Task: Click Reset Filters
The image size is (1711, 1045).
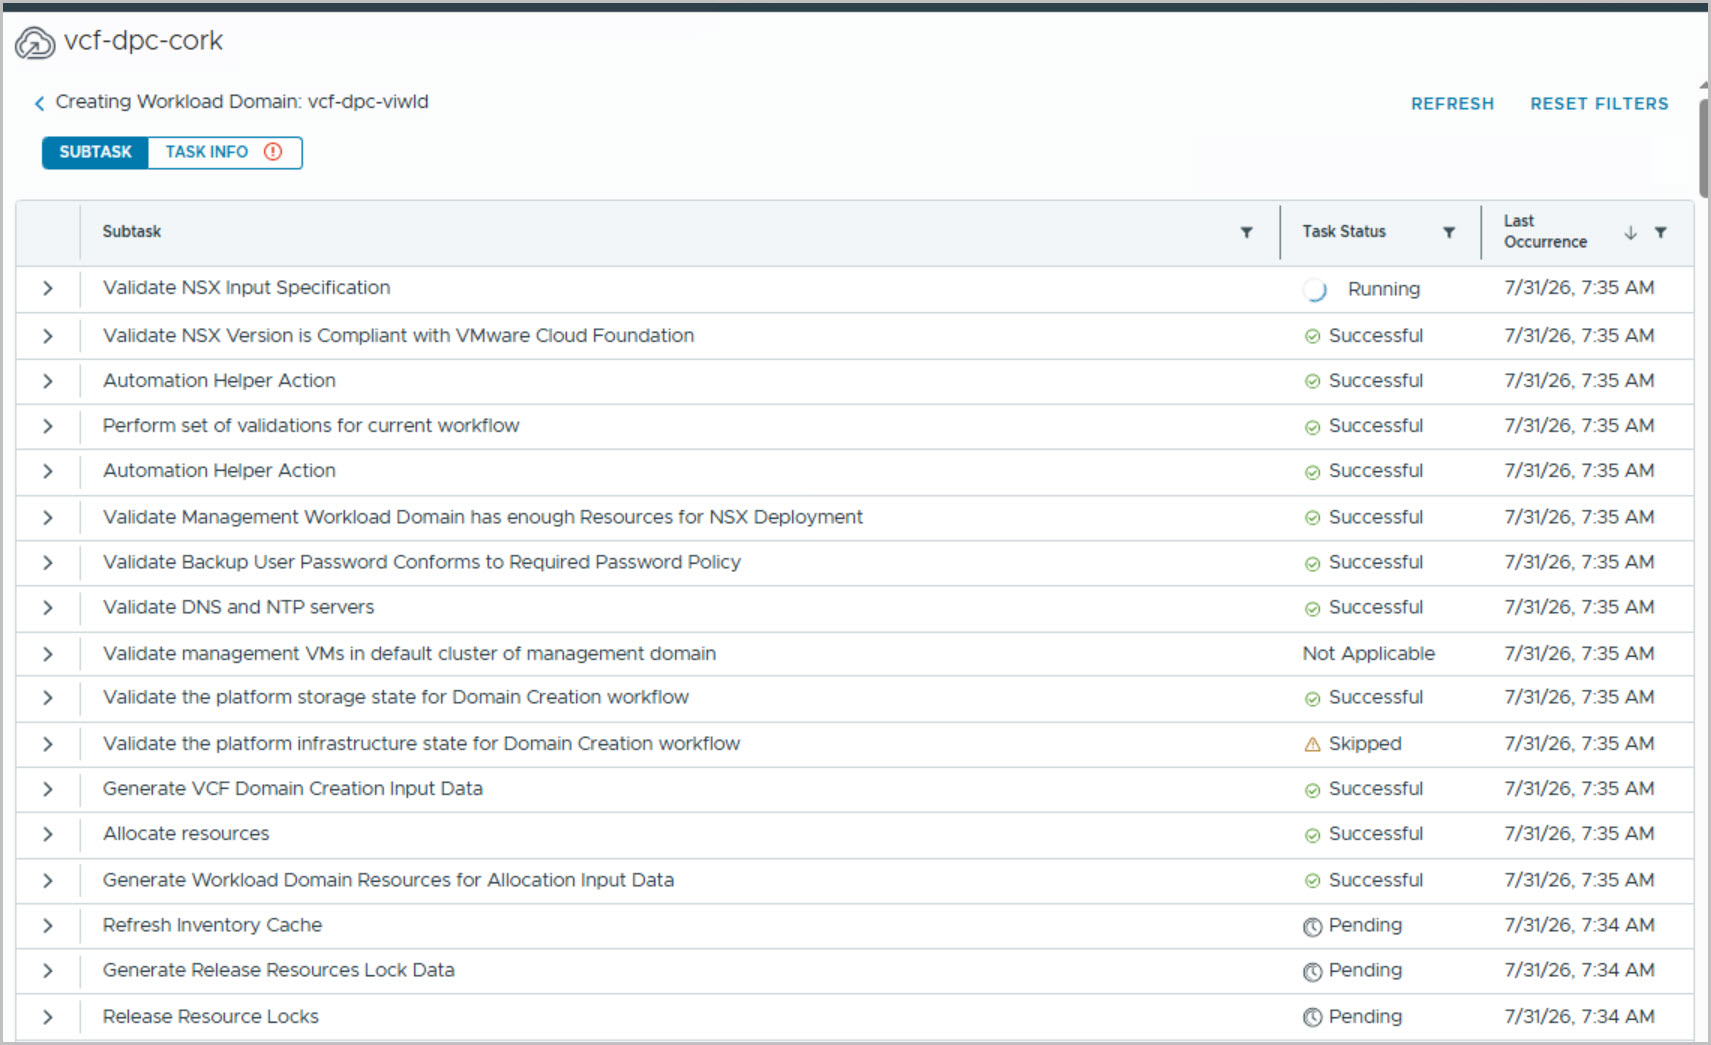Action: 1599,103
